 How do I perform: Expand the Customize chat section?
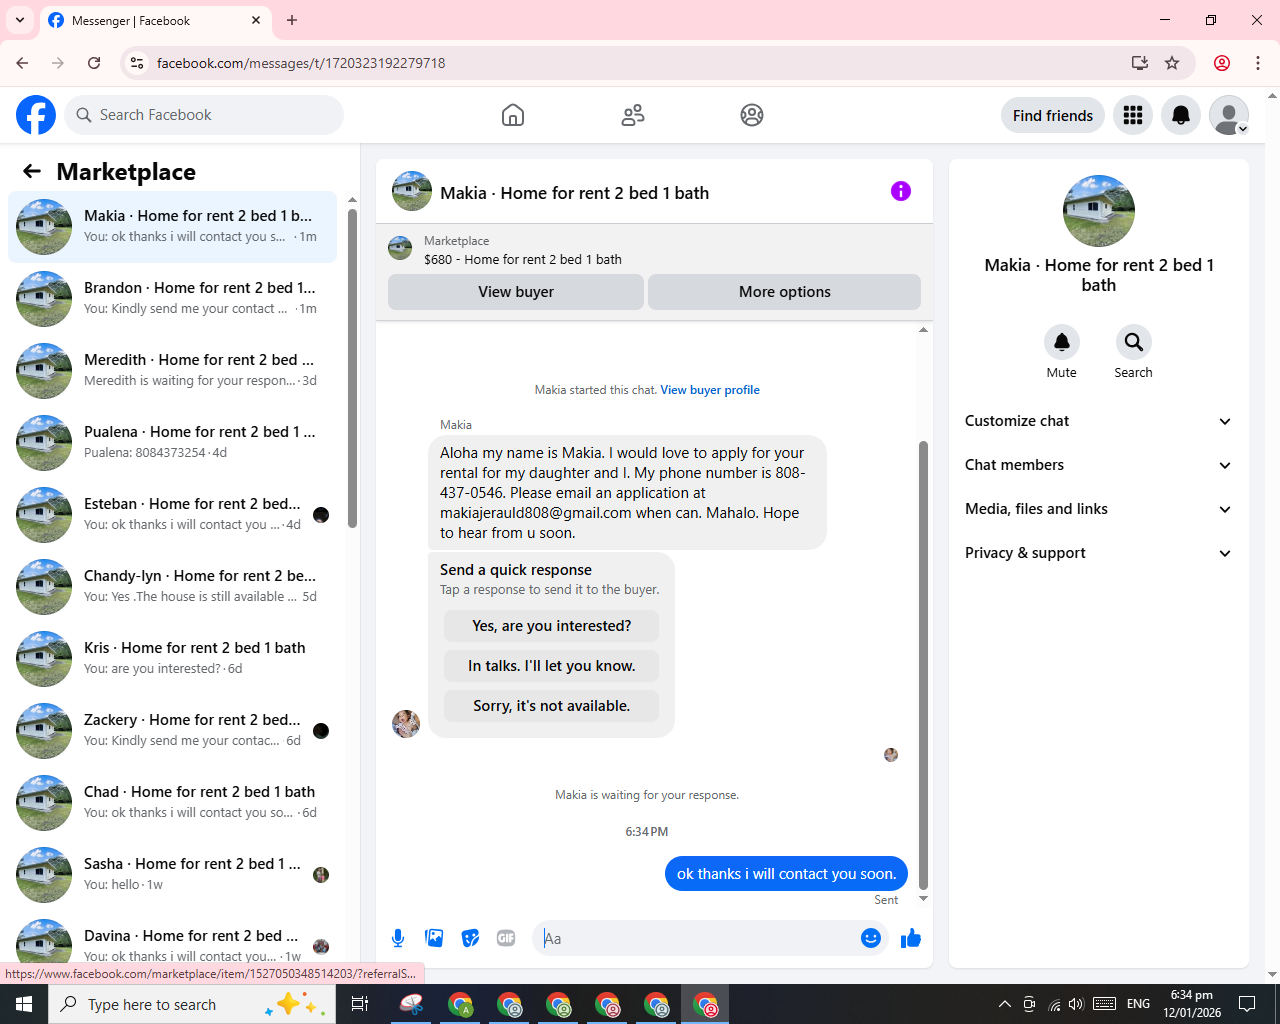pos(1098,421)
